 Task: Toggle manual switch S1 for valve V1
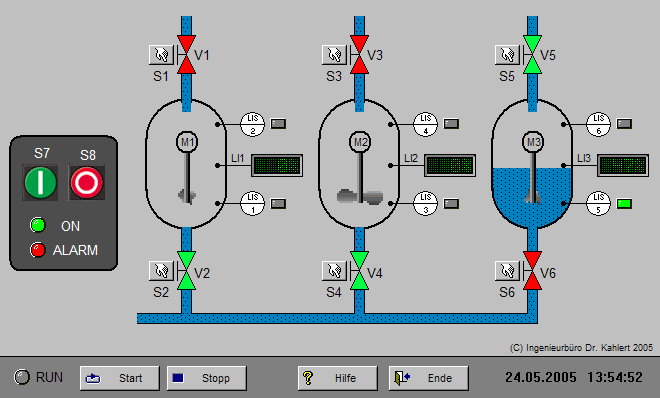pos(161,55)
